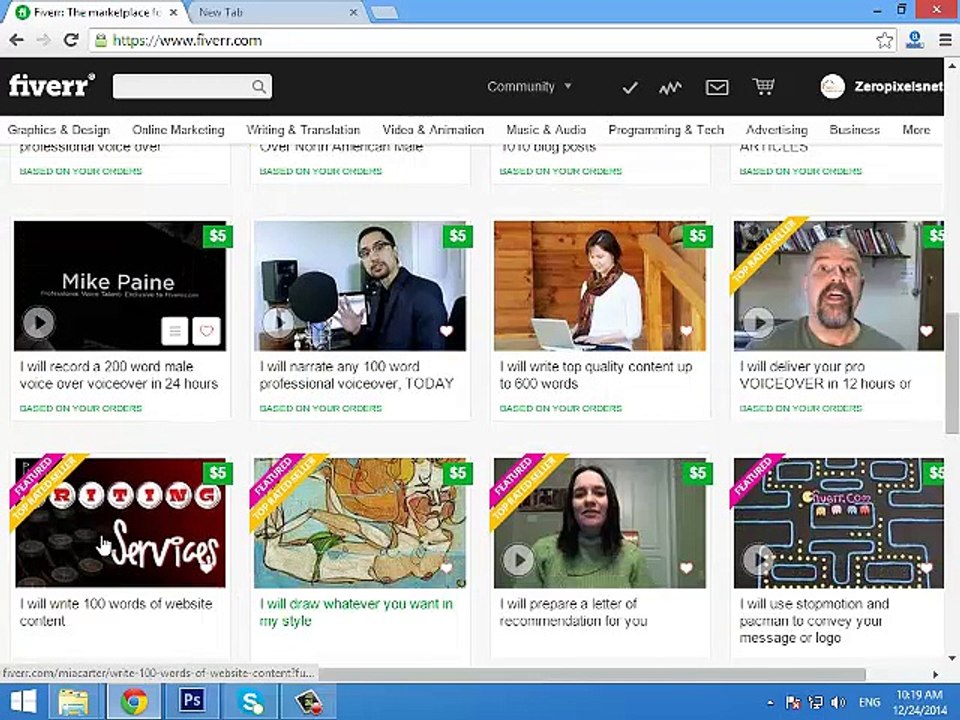Click the browser back arrow
960x720 pixels.
(x=17, y=40)
